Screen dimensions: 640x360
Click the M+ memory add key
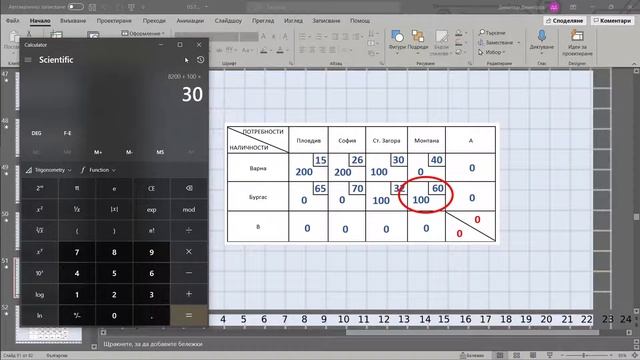coord(98,152)
